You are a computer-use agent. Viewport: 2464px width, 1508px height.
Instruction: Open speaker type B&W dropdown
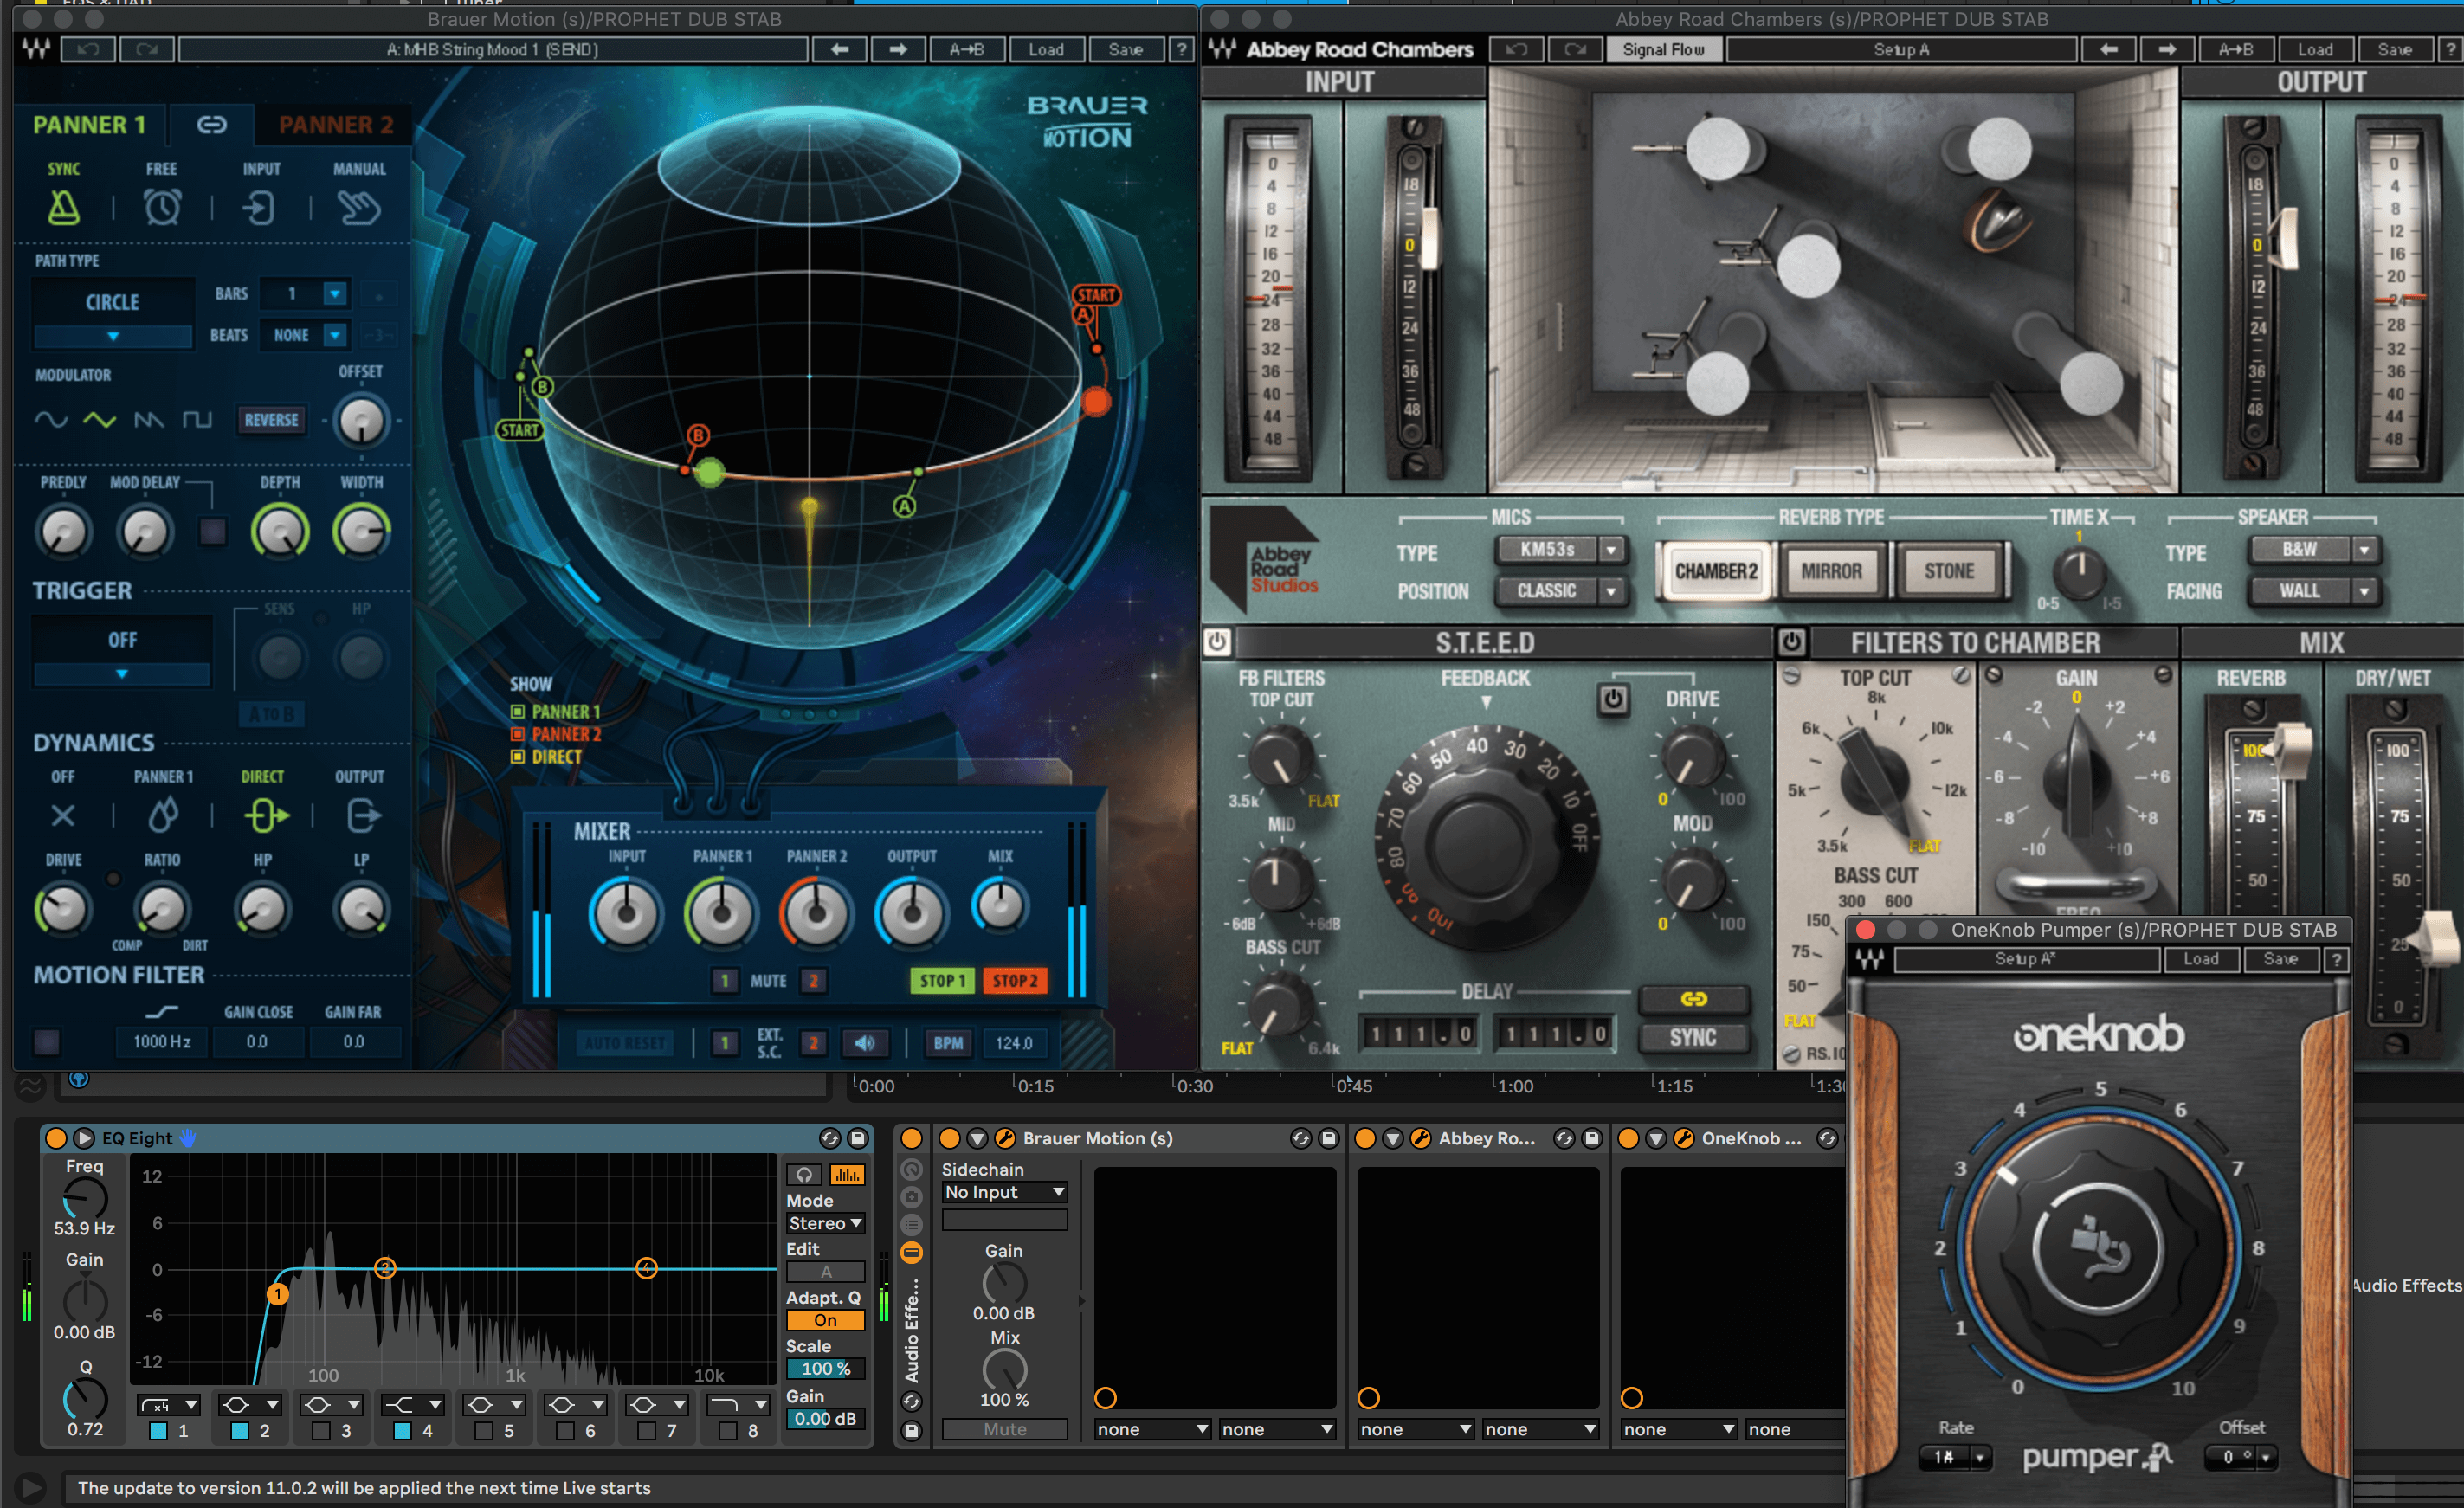2313,549
